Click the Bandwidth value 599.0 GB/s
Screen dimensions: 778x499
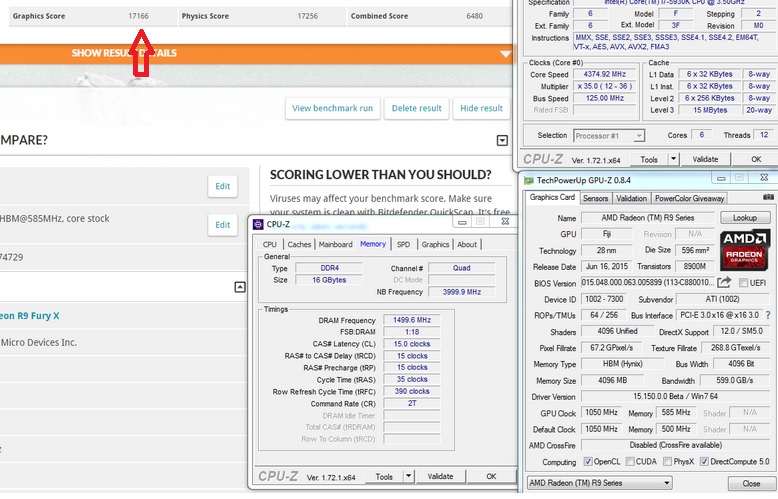pyautogui.click(x=734, y=380)
